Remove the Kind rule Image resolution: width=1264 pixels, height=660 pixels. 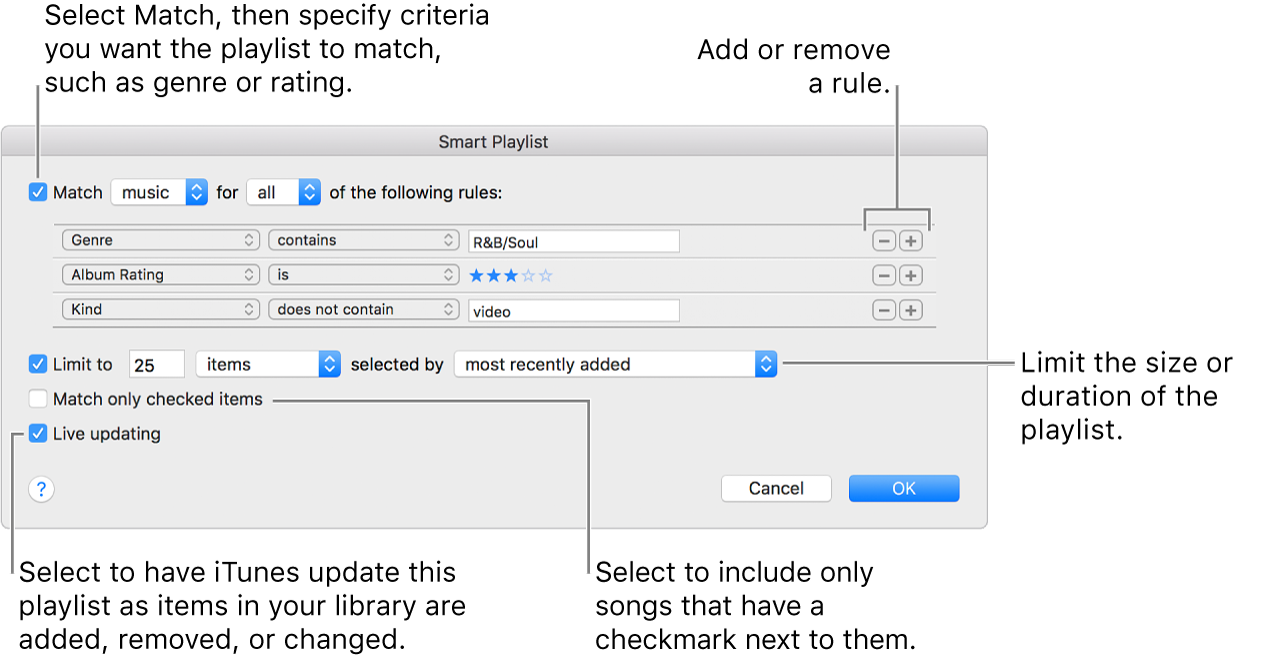click(884, 310)
